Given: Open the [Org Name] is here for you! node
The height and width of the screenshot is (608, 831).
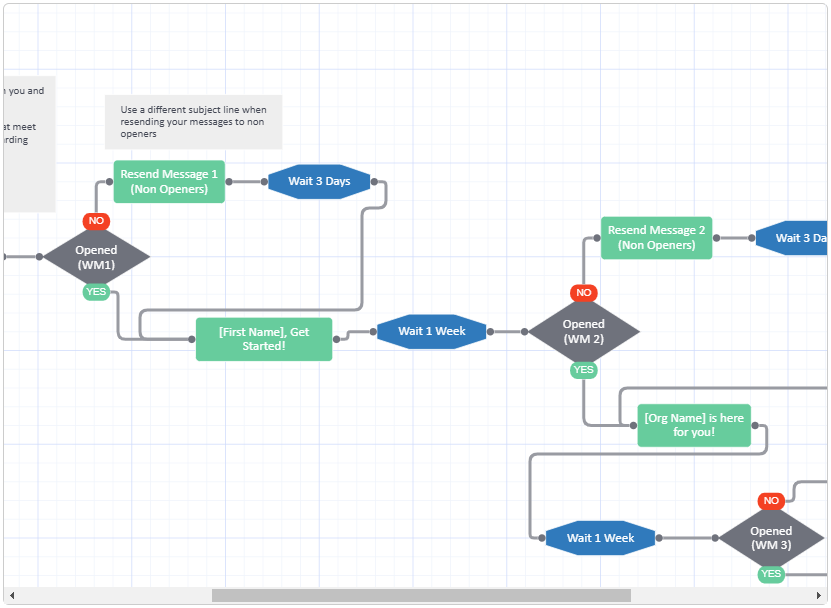Looking at the screenshot, I should (x=694, y=425).
